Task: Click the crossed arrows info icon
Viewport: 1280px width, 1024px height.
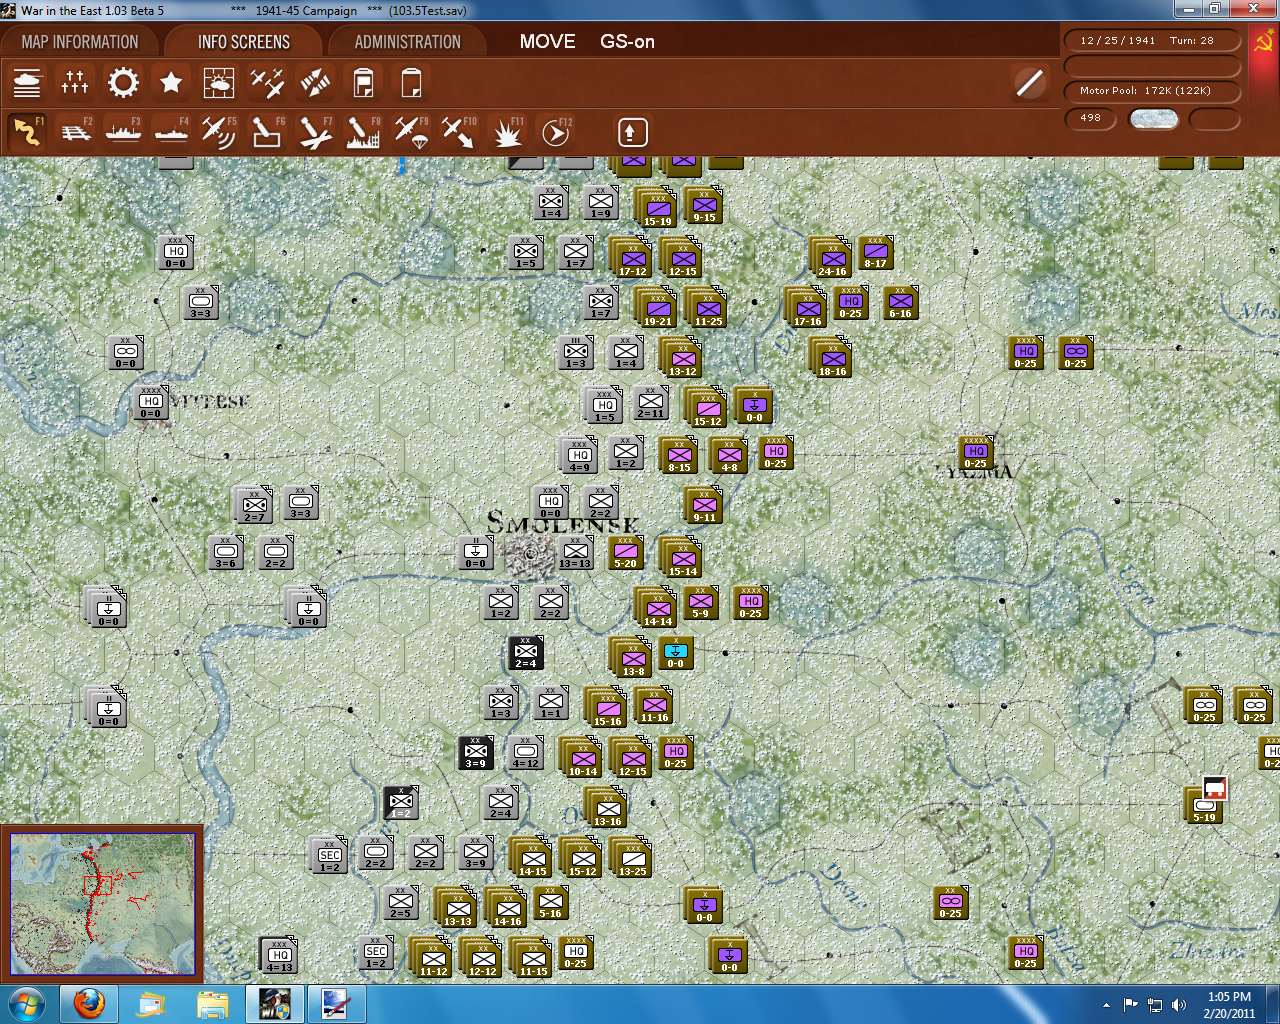Action: click(x=315, y=83)
